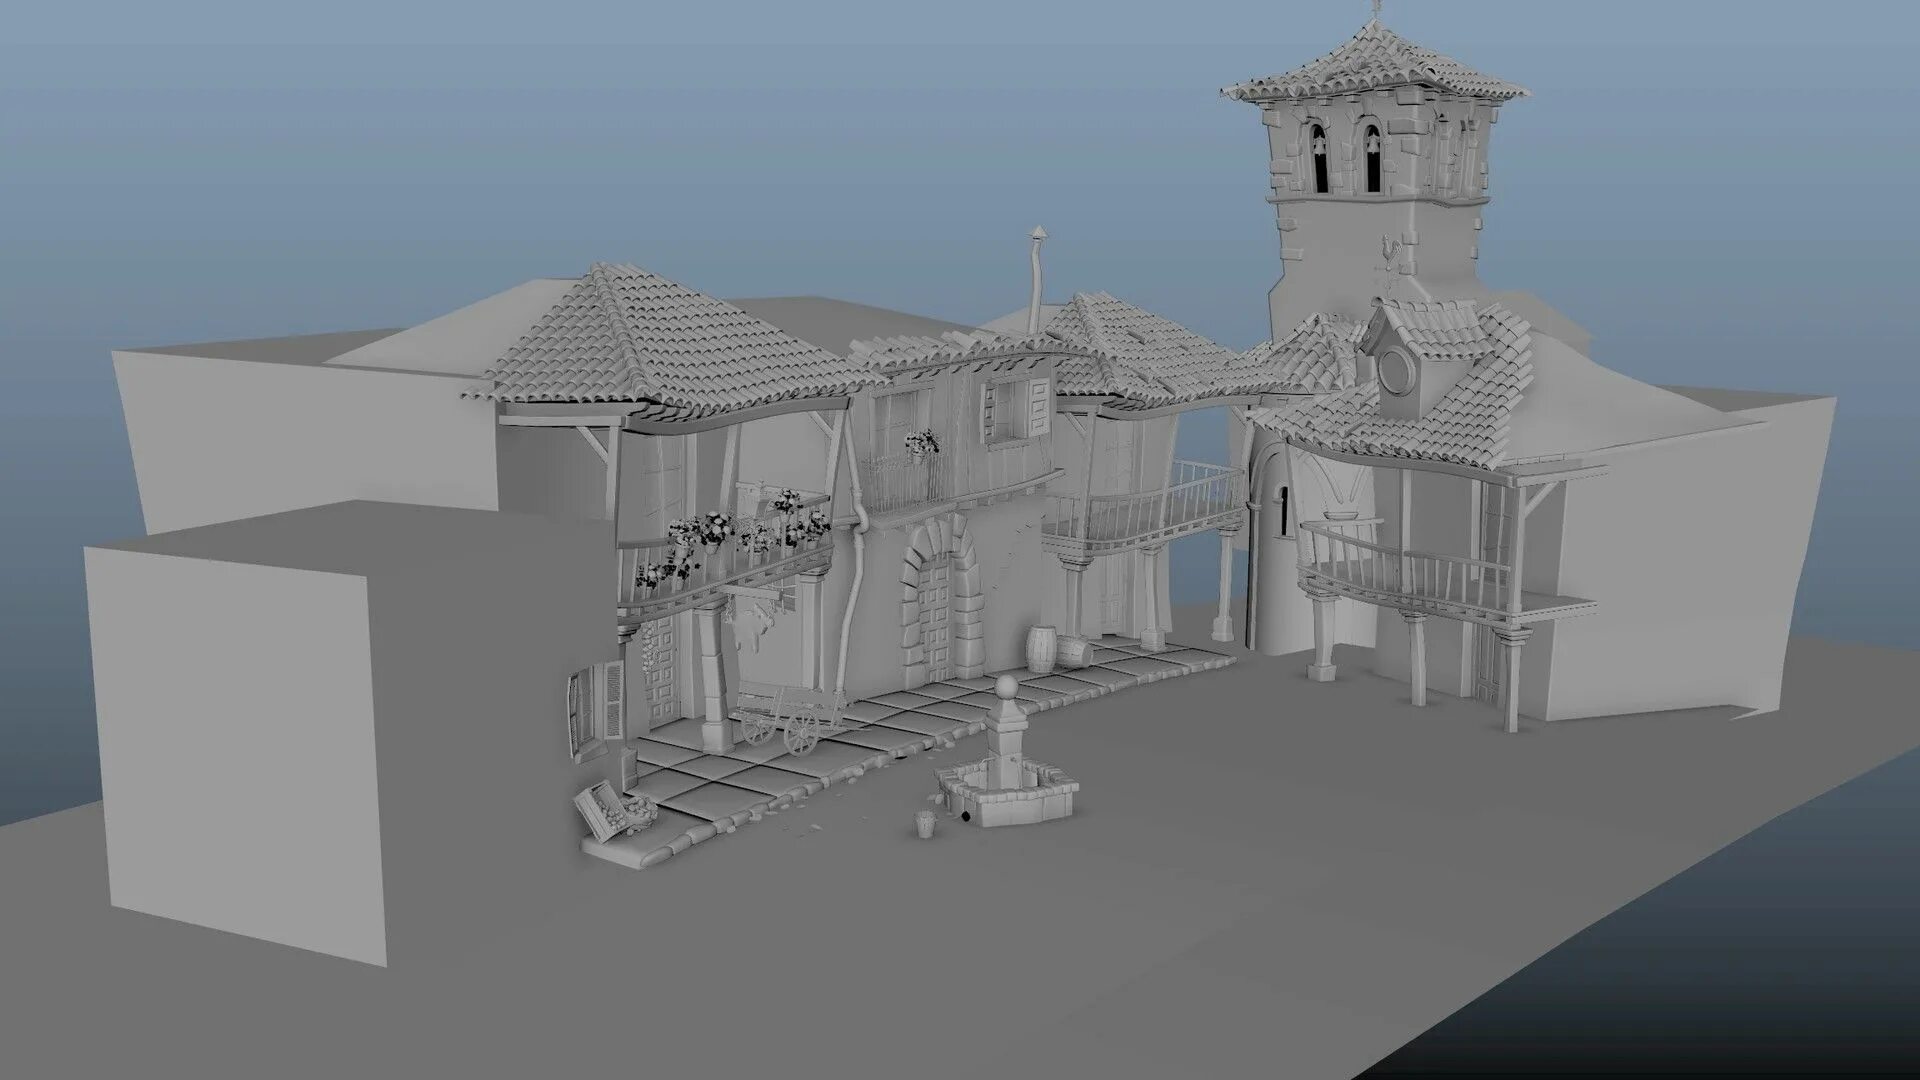Click the stone-arched doorway

coord(937,612)
